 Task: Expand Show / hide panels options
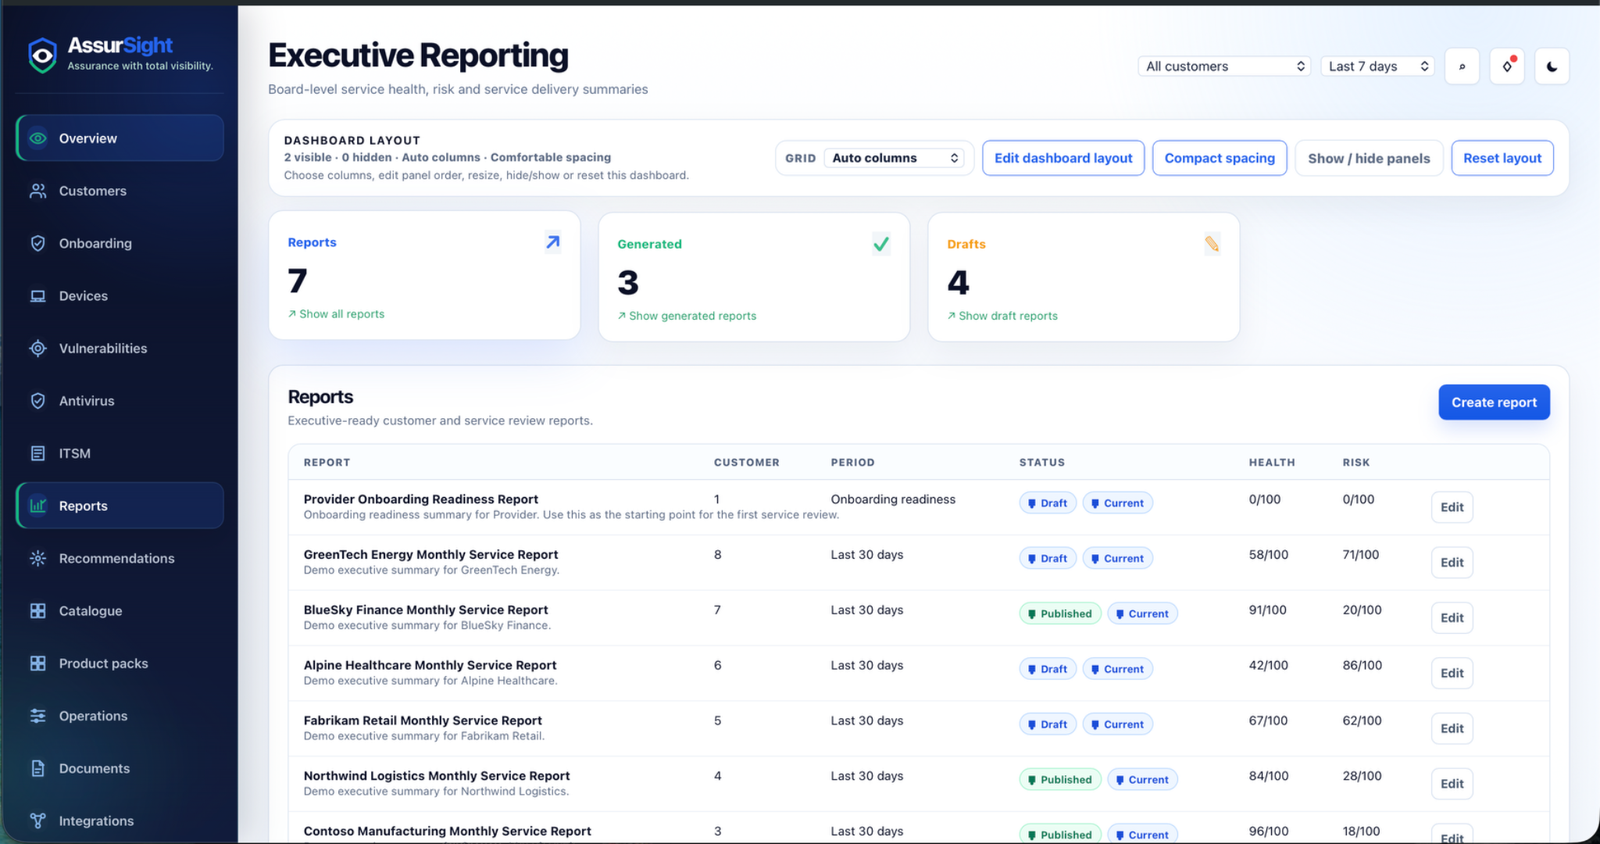(x=1369, y=158)
